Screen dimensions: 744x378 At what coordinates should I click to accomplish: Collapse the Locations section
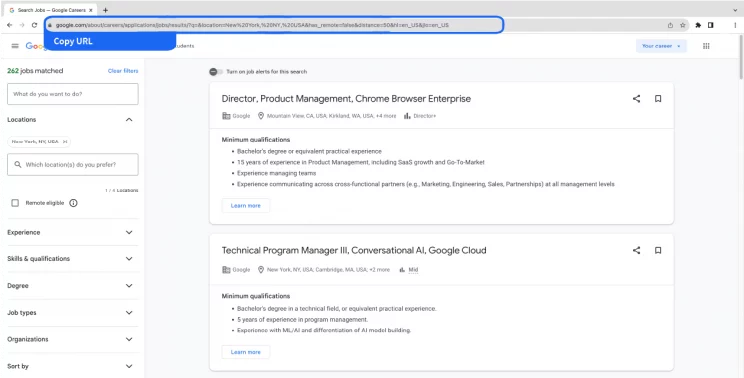point(129,120)
